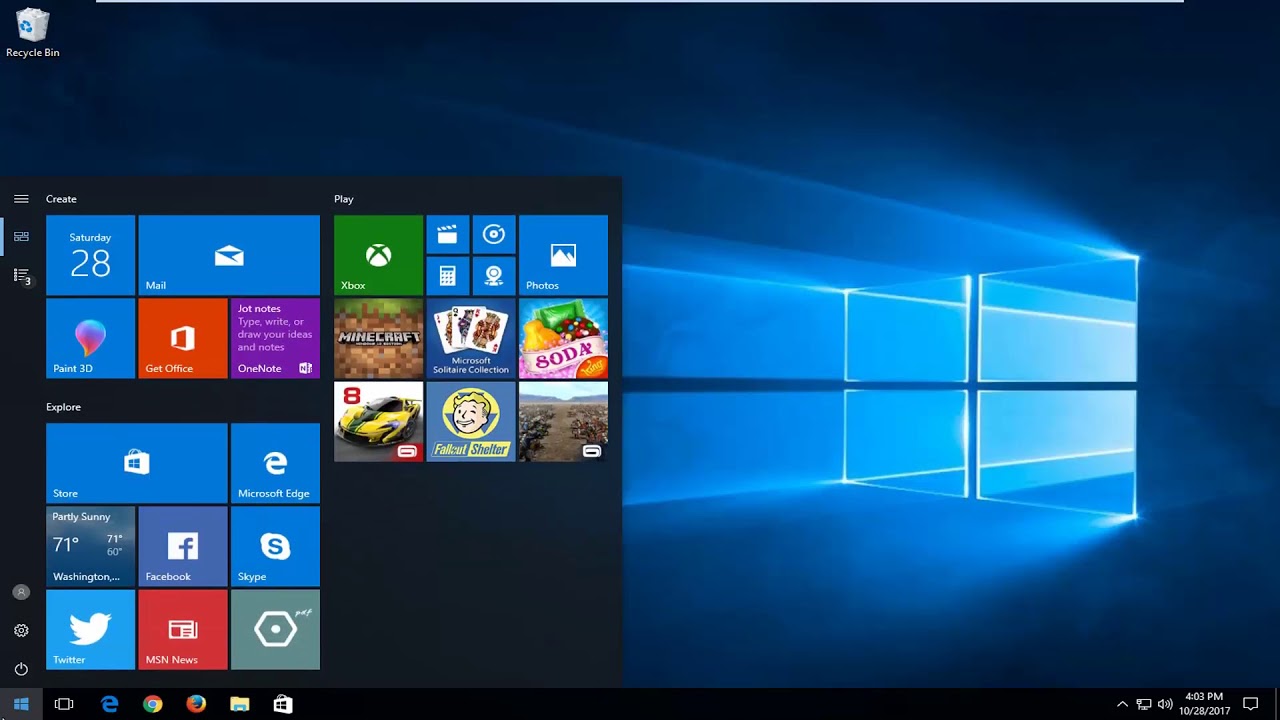Select the Recycle Bin desktop icon

pyautogui.click(x=32, y=33)
